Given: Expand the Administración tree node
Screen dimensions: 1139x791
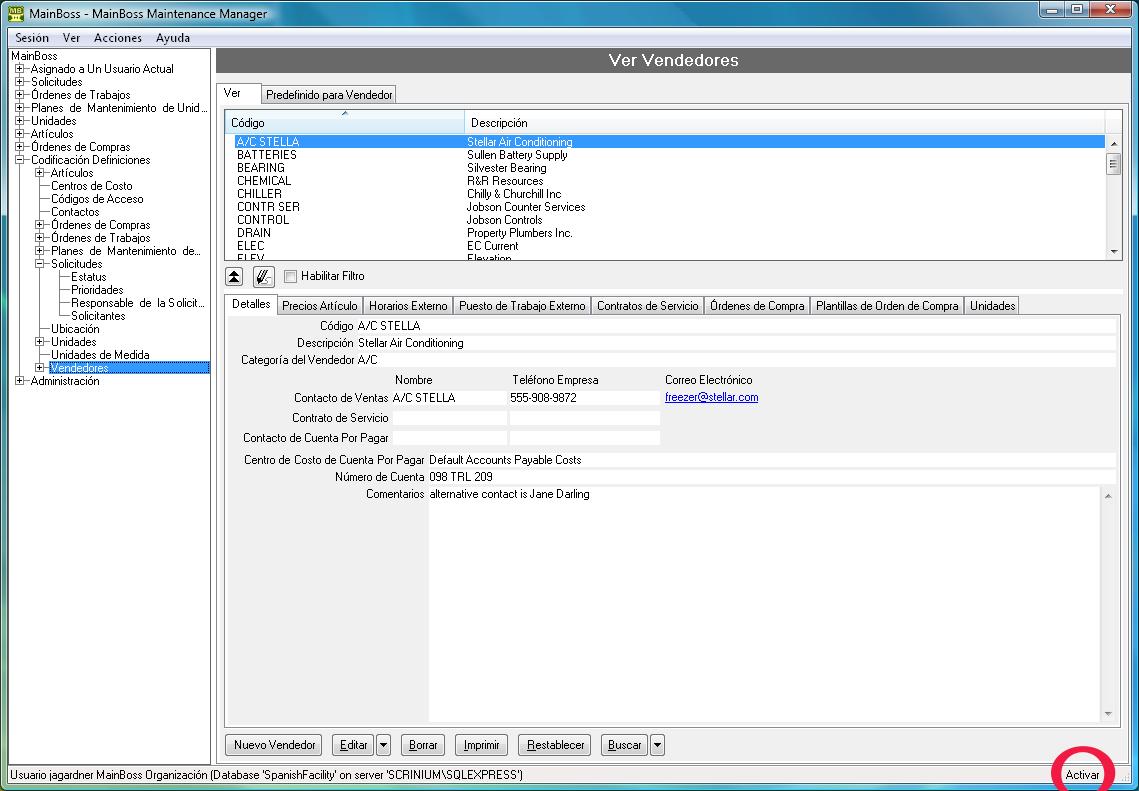Looking at the screenshot, I should (x=20, y=381).
